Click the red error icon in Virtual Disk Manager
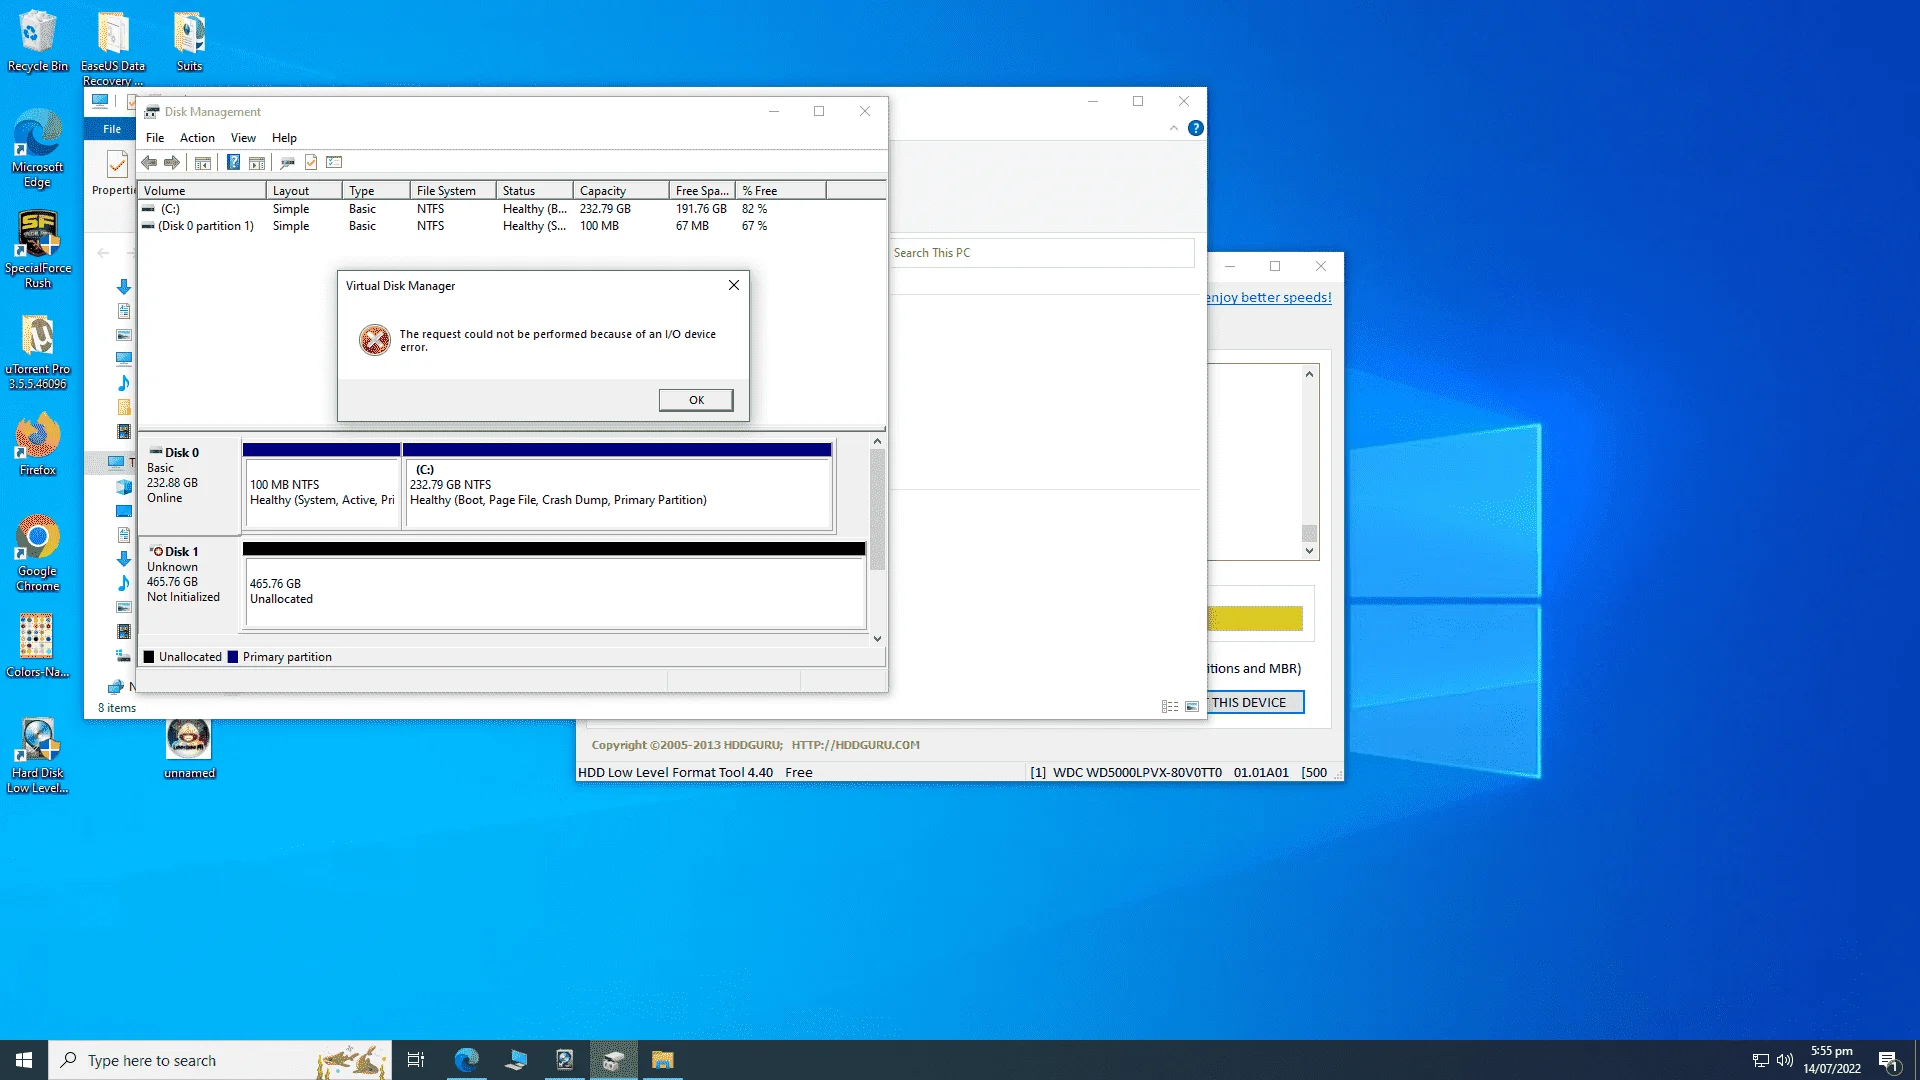The width and height of the screenshot is (1920, 1080). point(375,340)
